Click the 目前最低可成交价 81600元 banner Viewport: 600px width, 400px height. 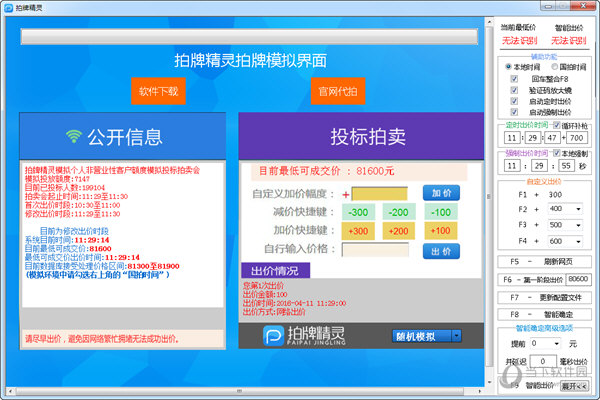(359, 171)
